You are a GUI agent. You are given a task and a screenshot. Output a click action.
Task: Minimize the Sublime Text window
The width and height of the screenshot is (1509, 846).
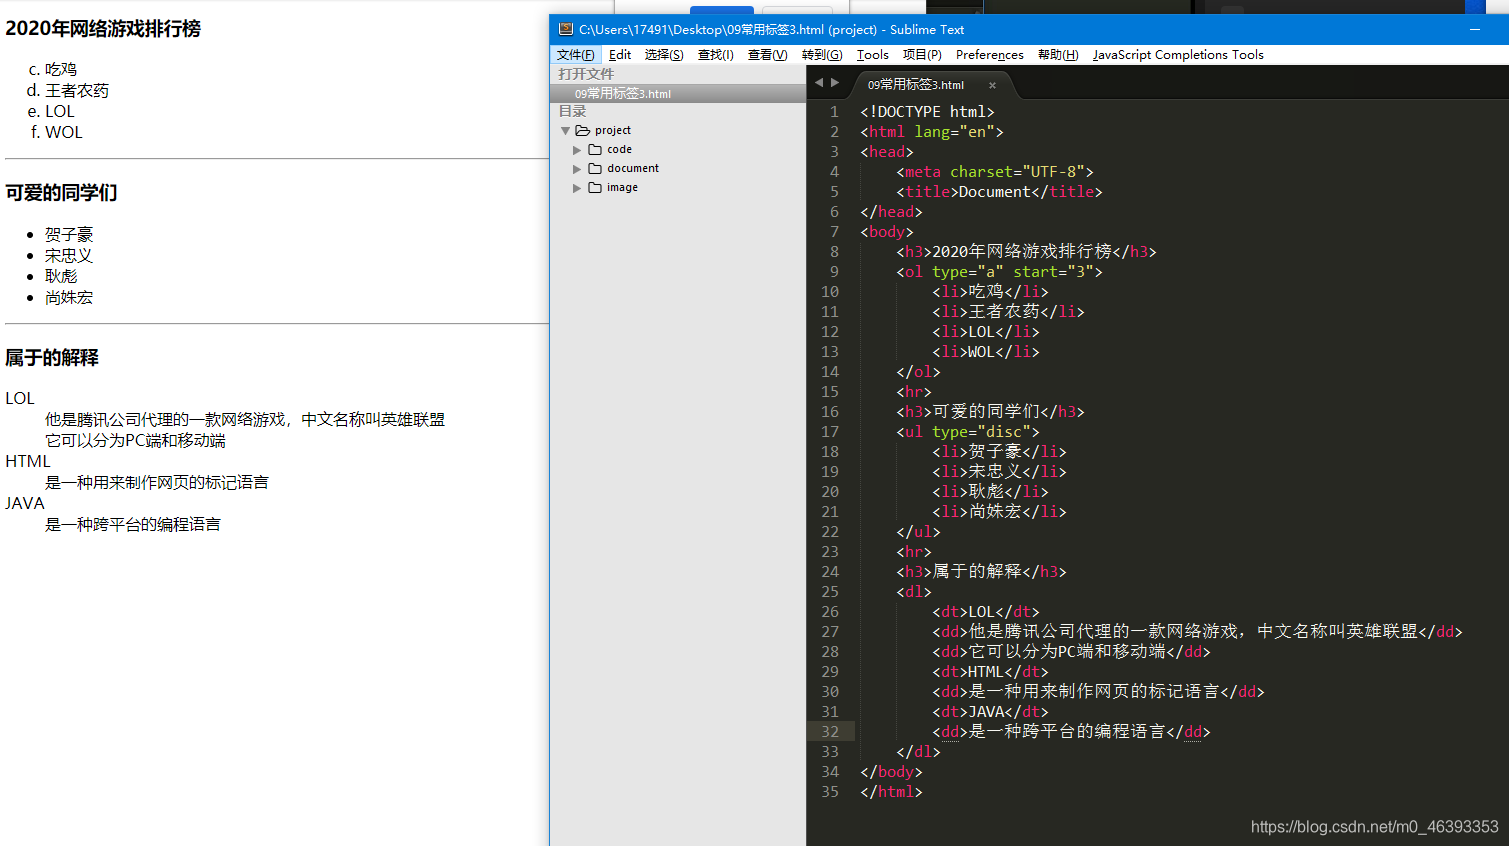[x=1474, y=30]
